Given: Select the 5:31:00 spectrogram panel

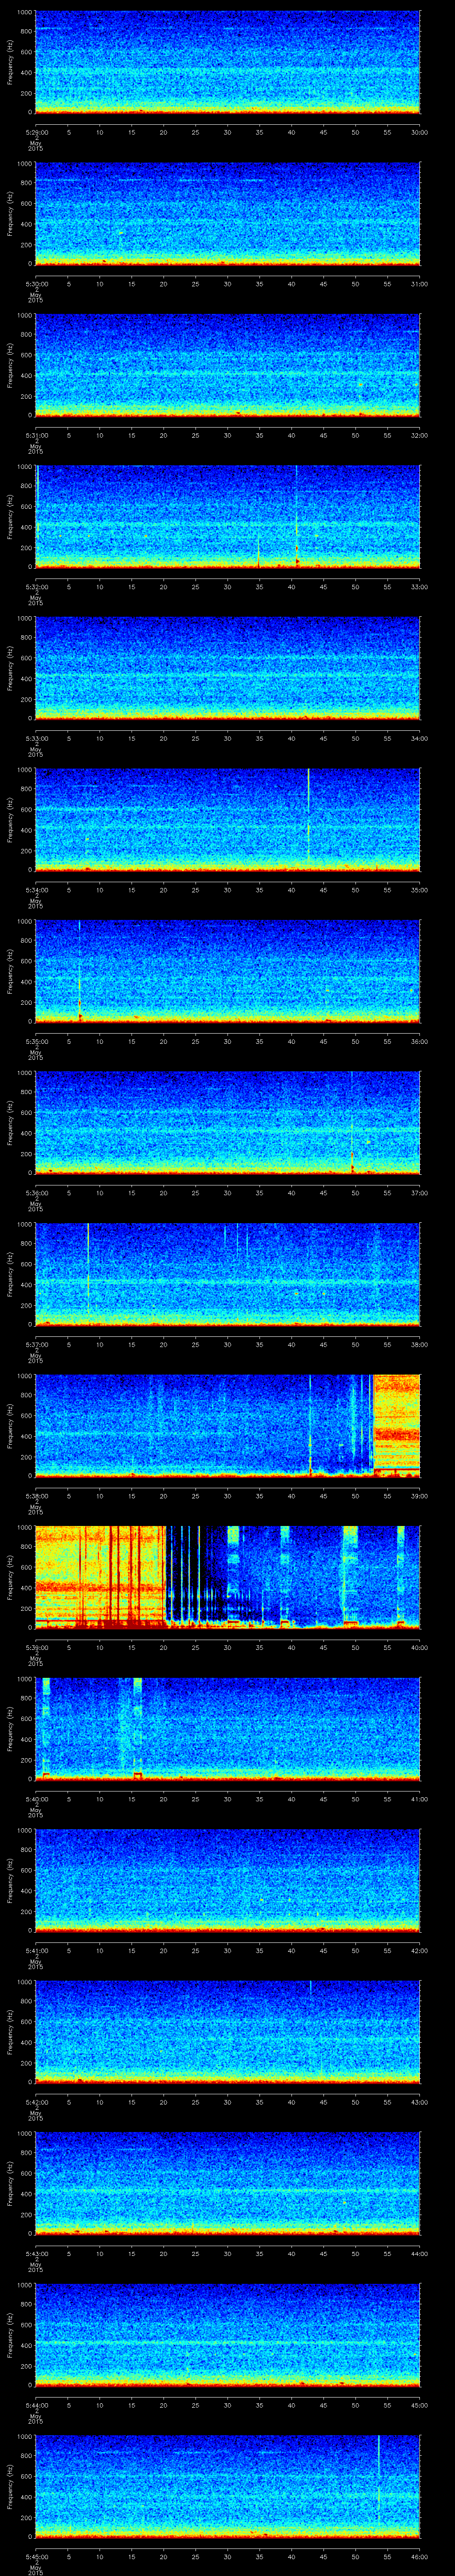Looking at the screenshot, I should click(228, 364).
